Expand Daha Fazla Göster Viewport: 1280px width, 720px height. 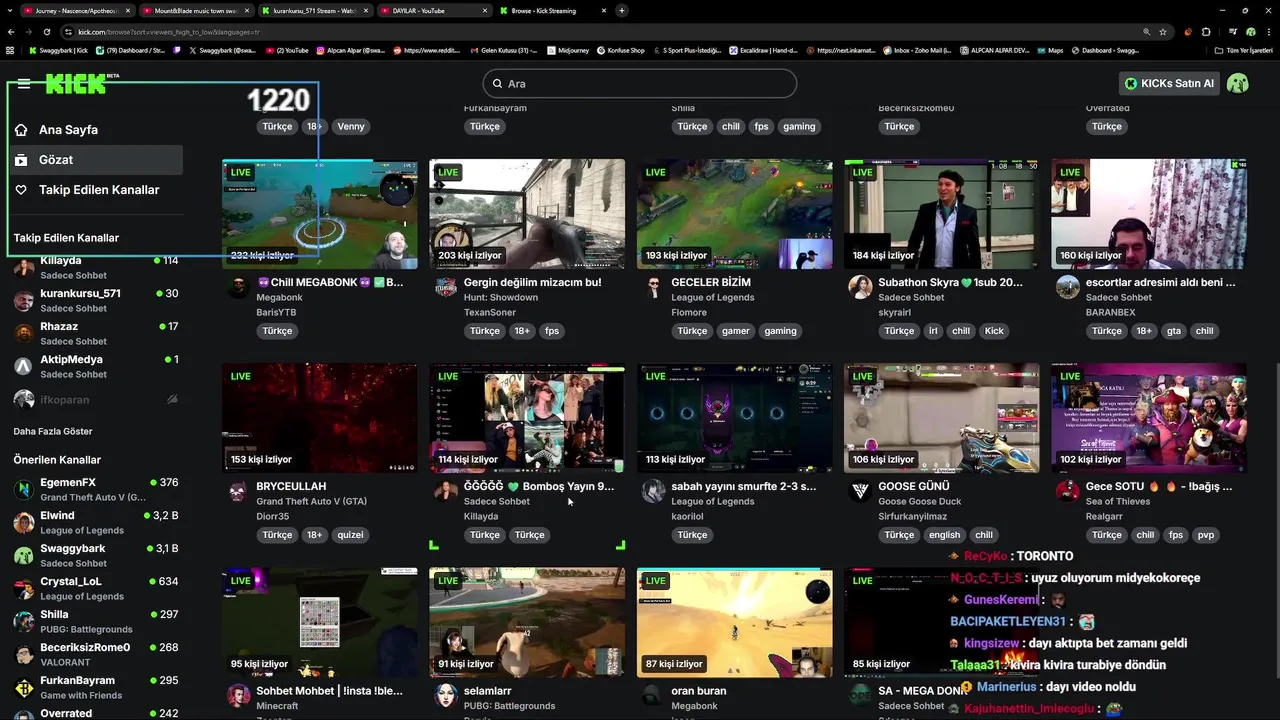point(53,432)
